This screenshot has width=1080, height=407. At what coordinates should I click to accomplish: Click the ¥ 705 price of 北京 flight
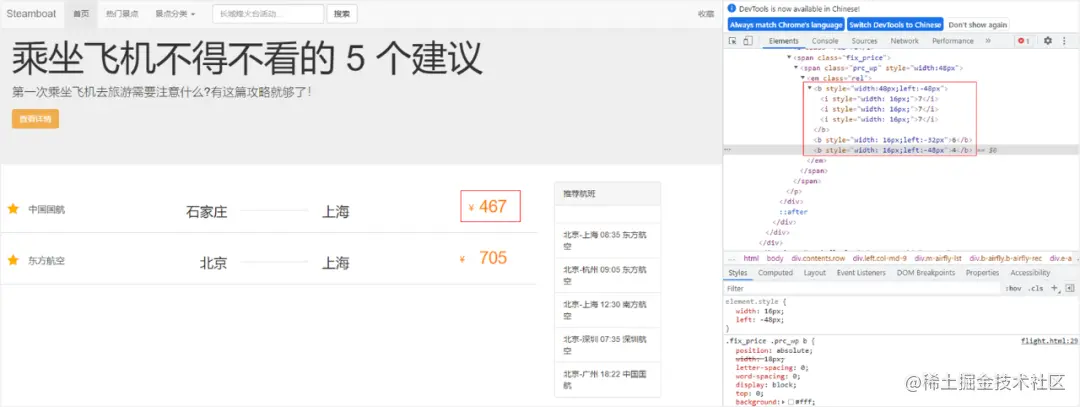click(484, 258)
